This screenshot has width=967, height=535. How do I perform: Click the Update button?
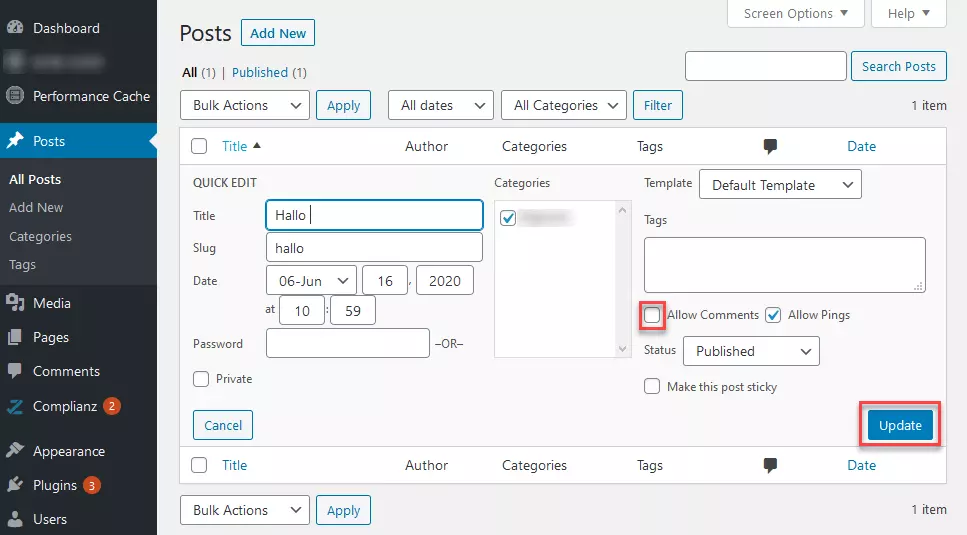[x=900, y=425]
